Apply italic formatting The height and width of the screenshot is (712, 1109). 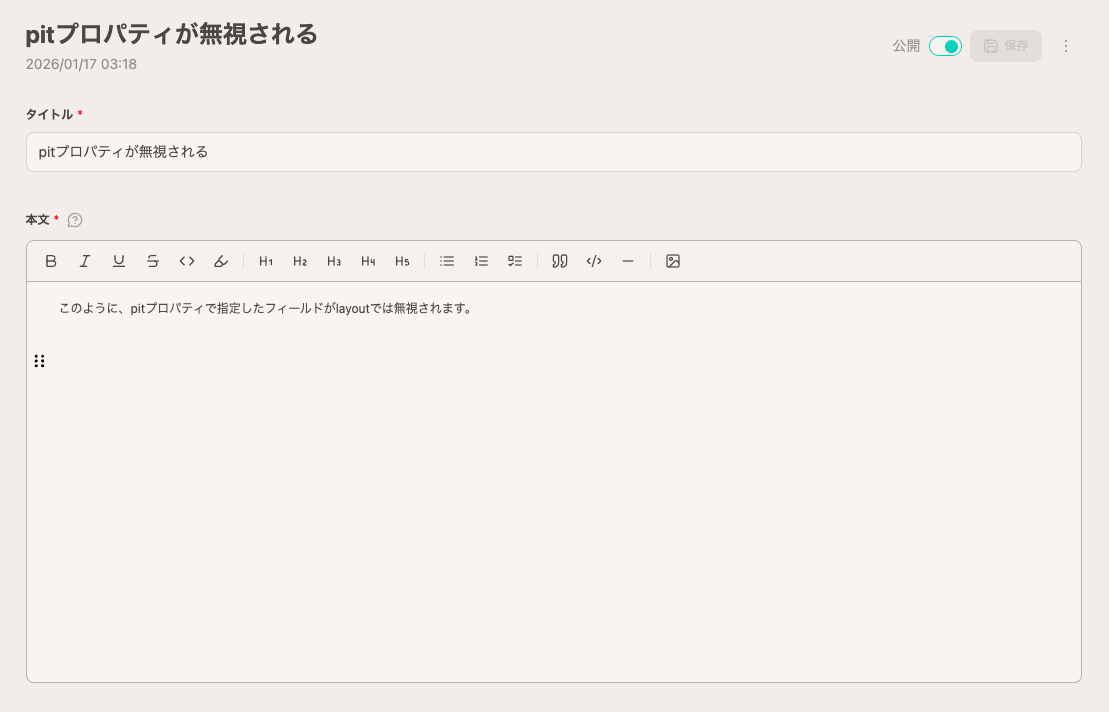click(85, 261)
